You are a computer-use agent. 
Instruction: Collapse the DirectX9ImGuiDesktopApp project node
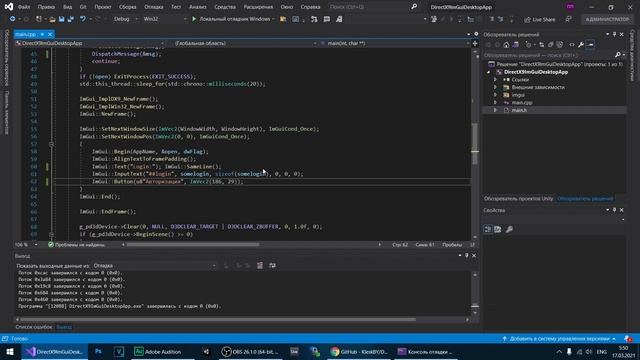489,72
